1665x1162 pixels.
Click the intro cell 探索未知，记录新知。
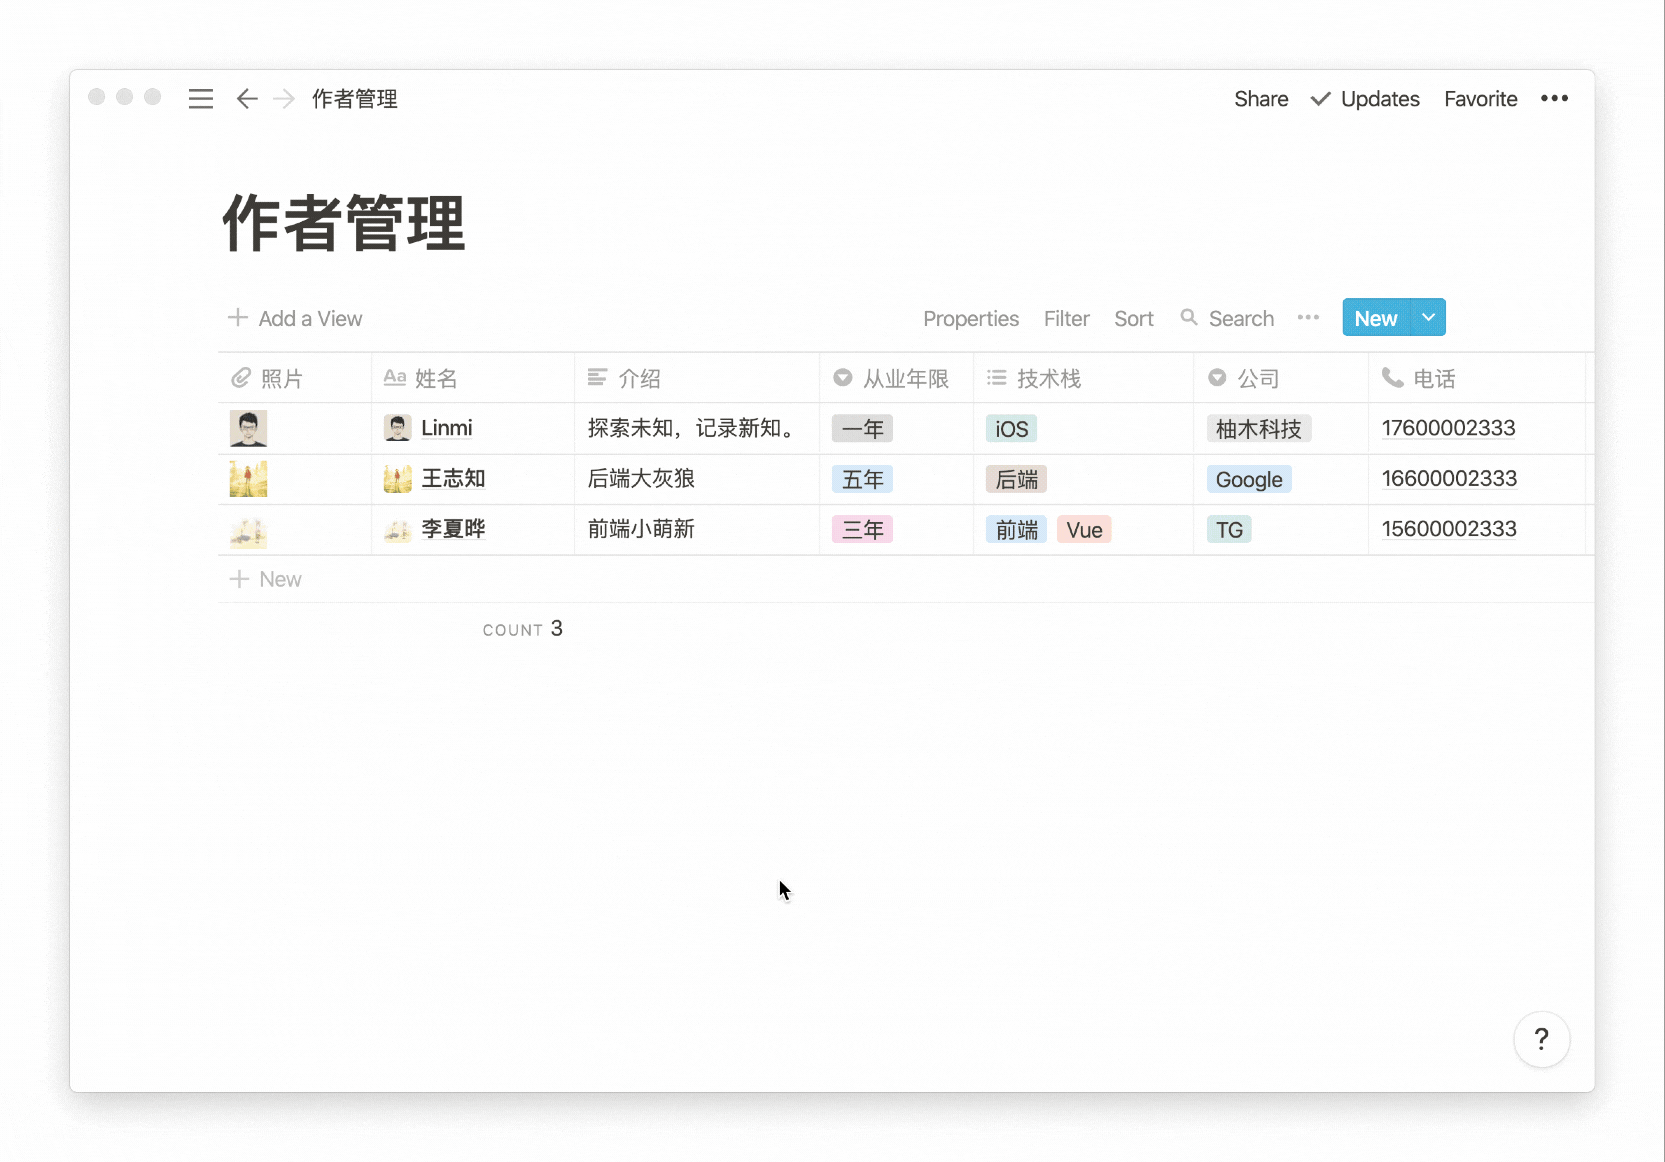tap(695, 428)
